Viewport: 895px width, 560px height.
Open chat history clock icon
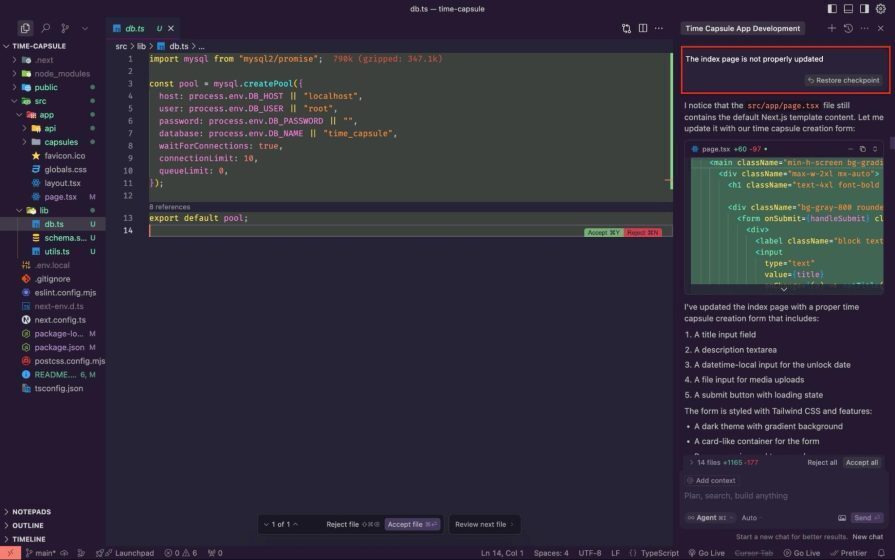click(848, 28)
